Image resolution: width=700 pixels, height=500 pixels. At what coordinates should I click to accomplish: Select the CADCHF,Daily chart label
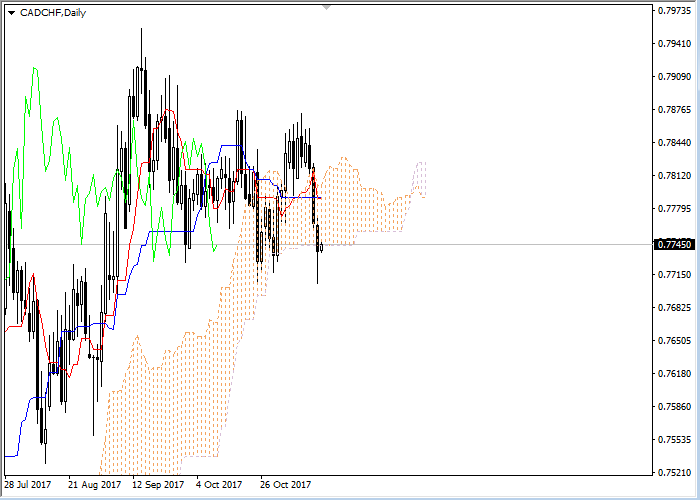pyautogui.click(x=53, y=13)
